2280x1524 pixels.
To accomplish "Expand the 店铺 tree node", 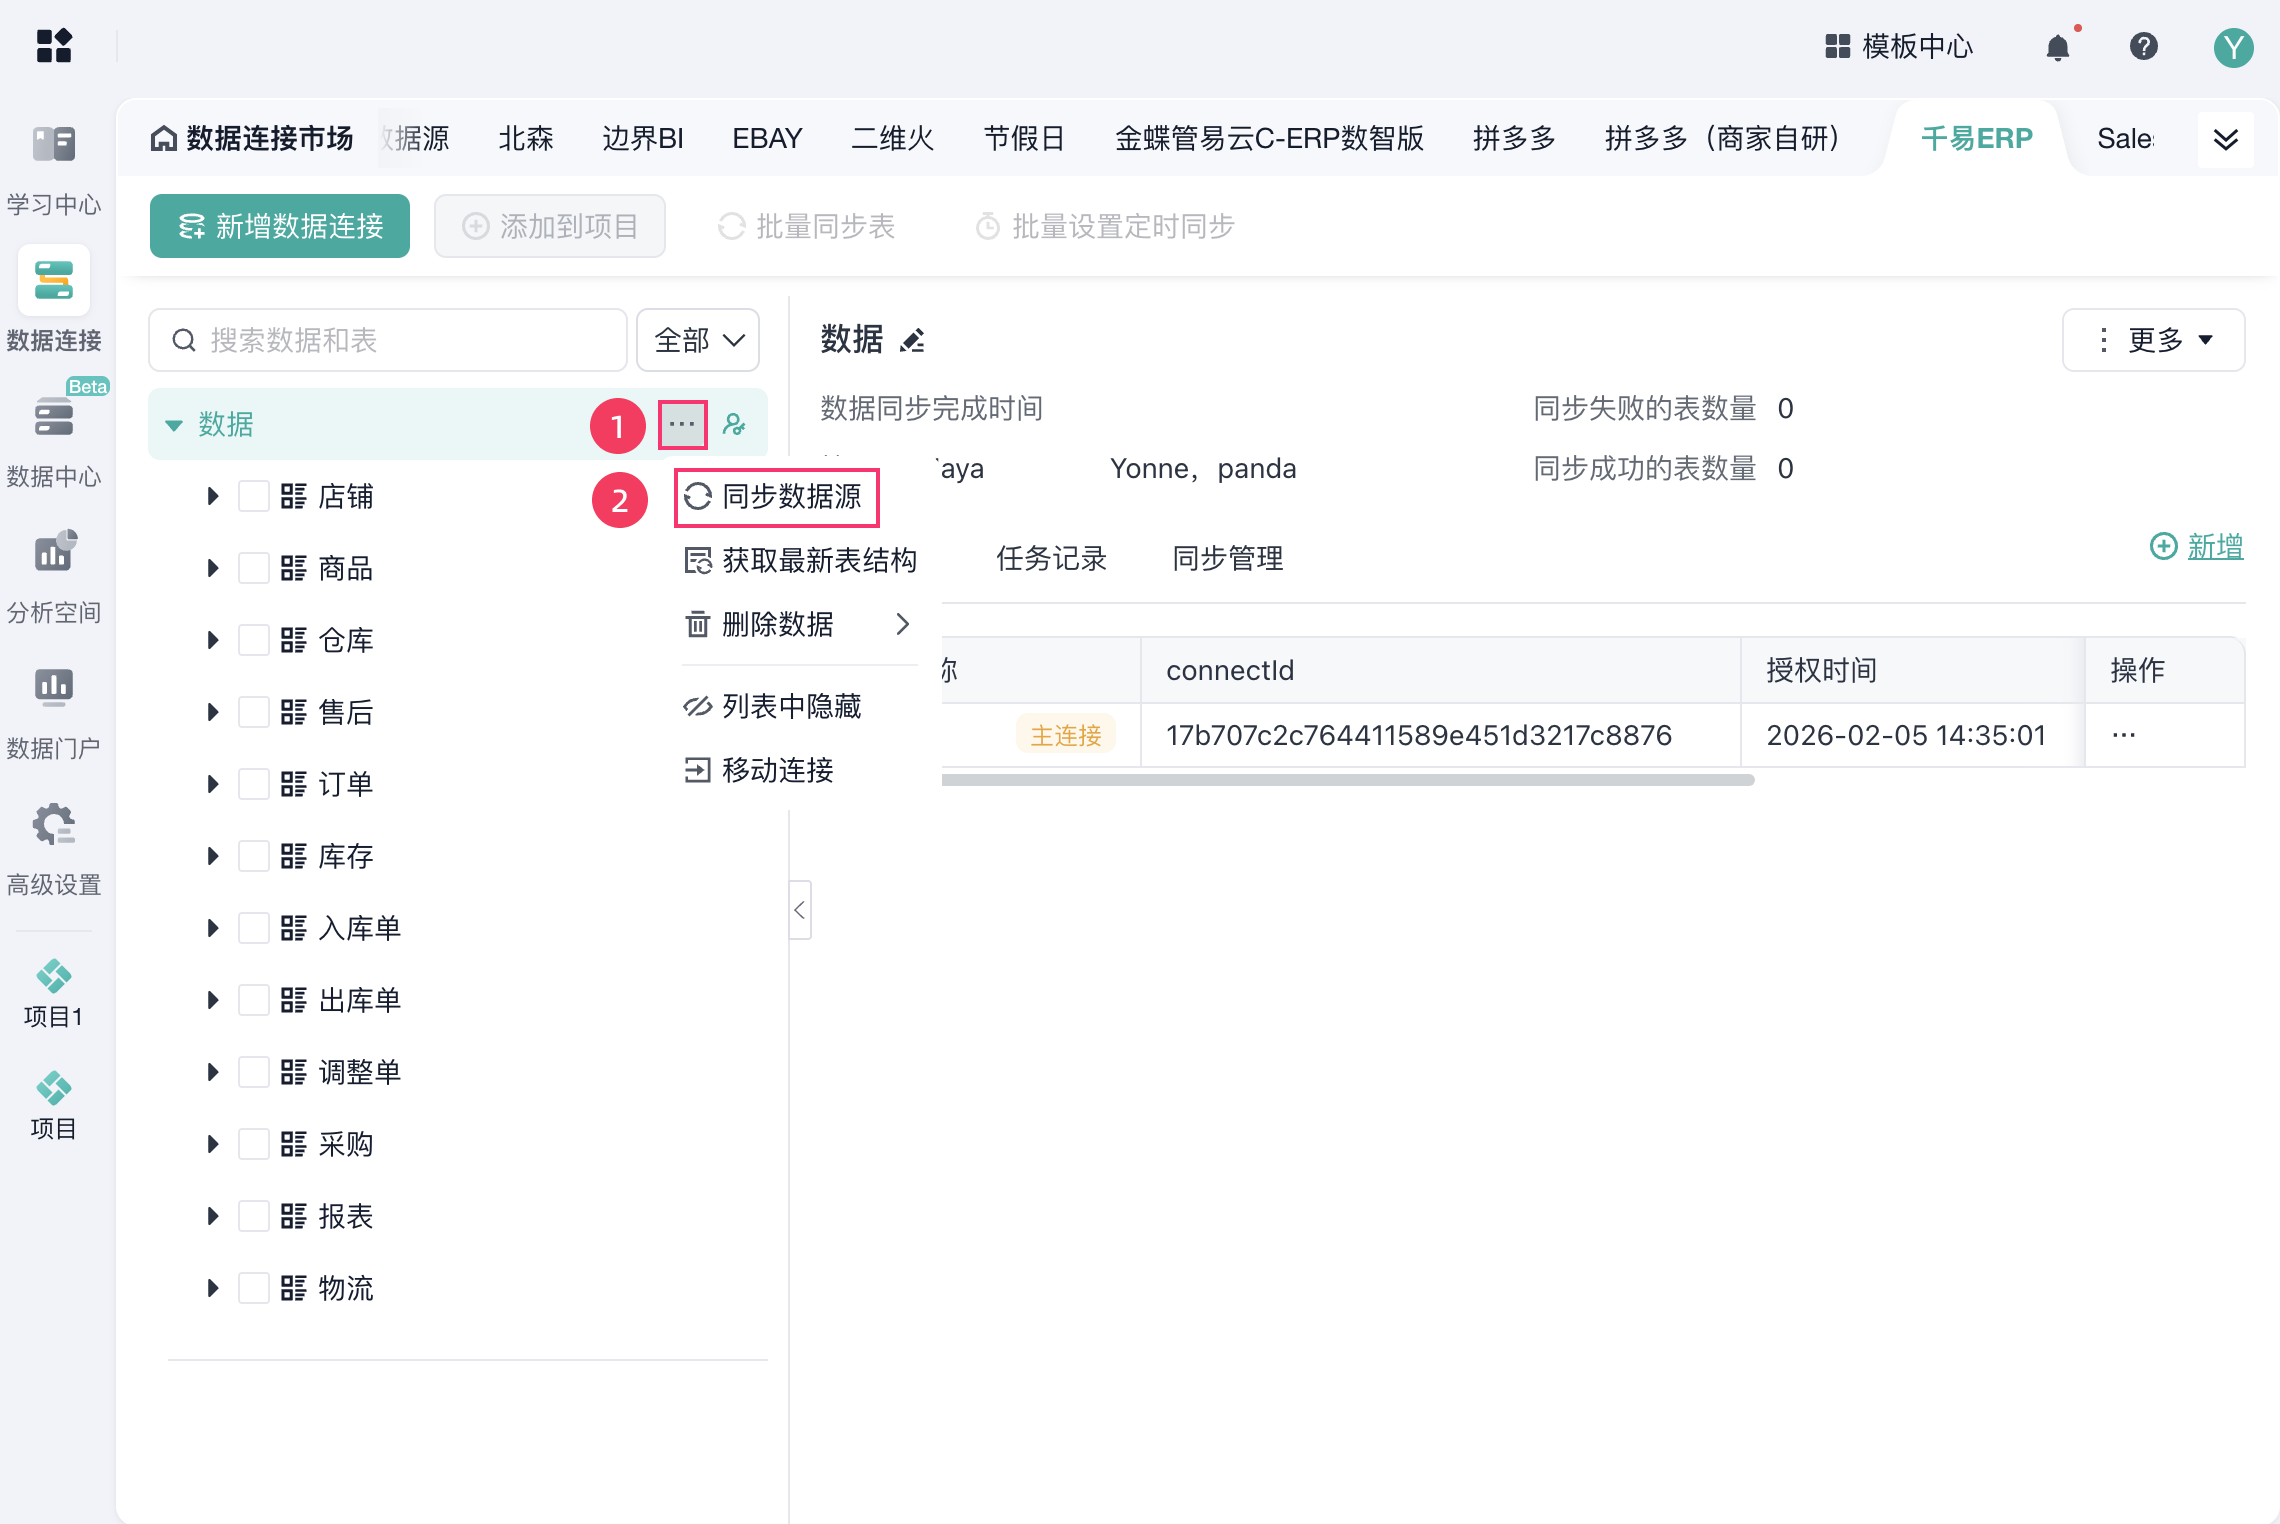I will [212, 496].
